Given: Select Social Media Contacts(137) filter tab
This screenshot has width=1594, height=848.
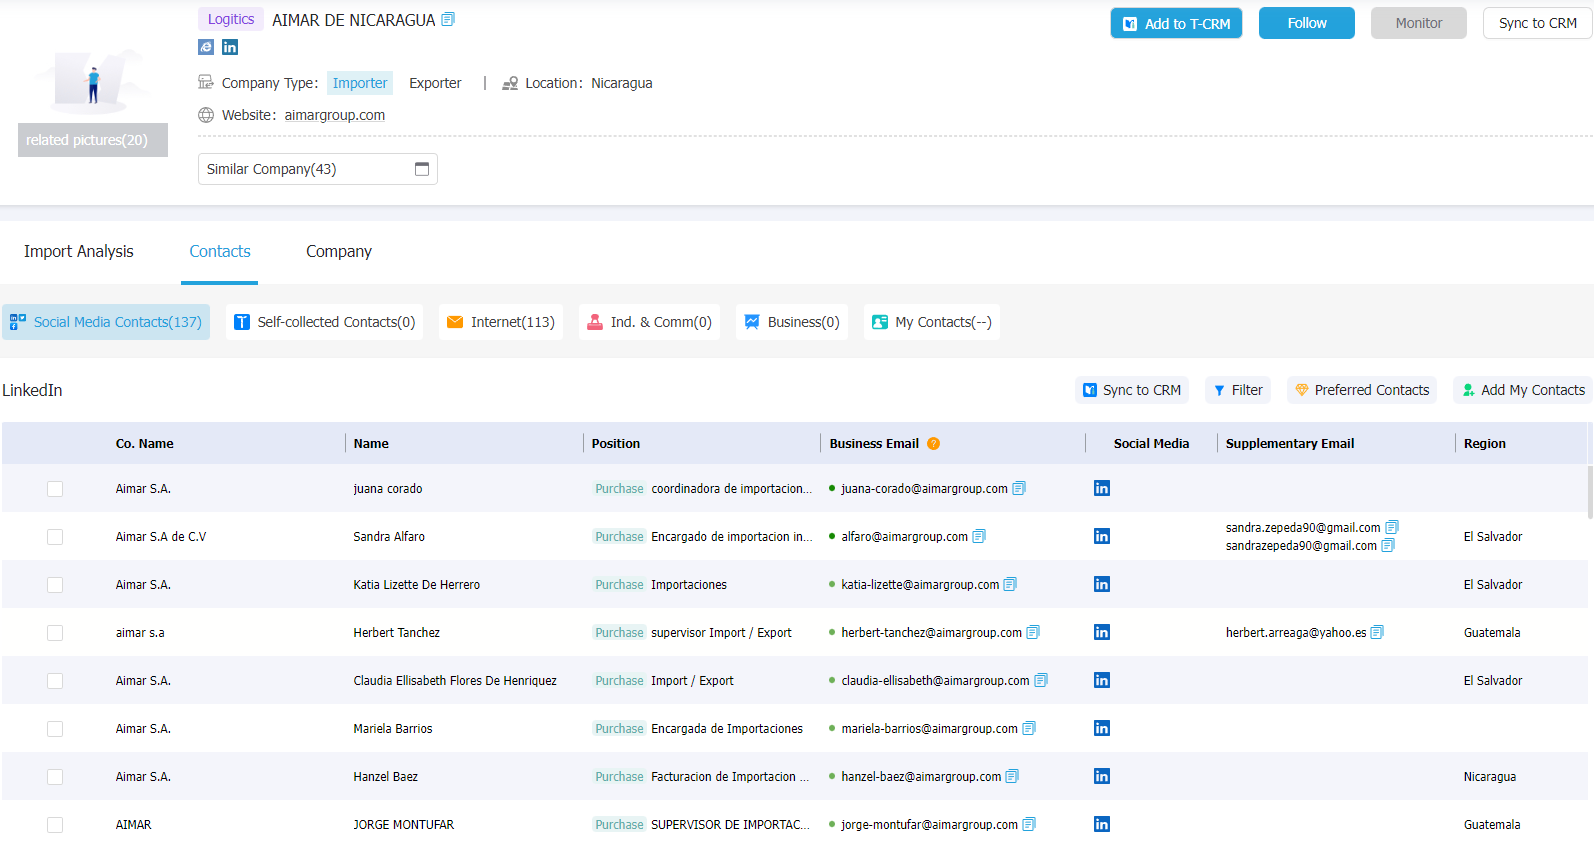Looking at the screenshot, I should point(106,322).
